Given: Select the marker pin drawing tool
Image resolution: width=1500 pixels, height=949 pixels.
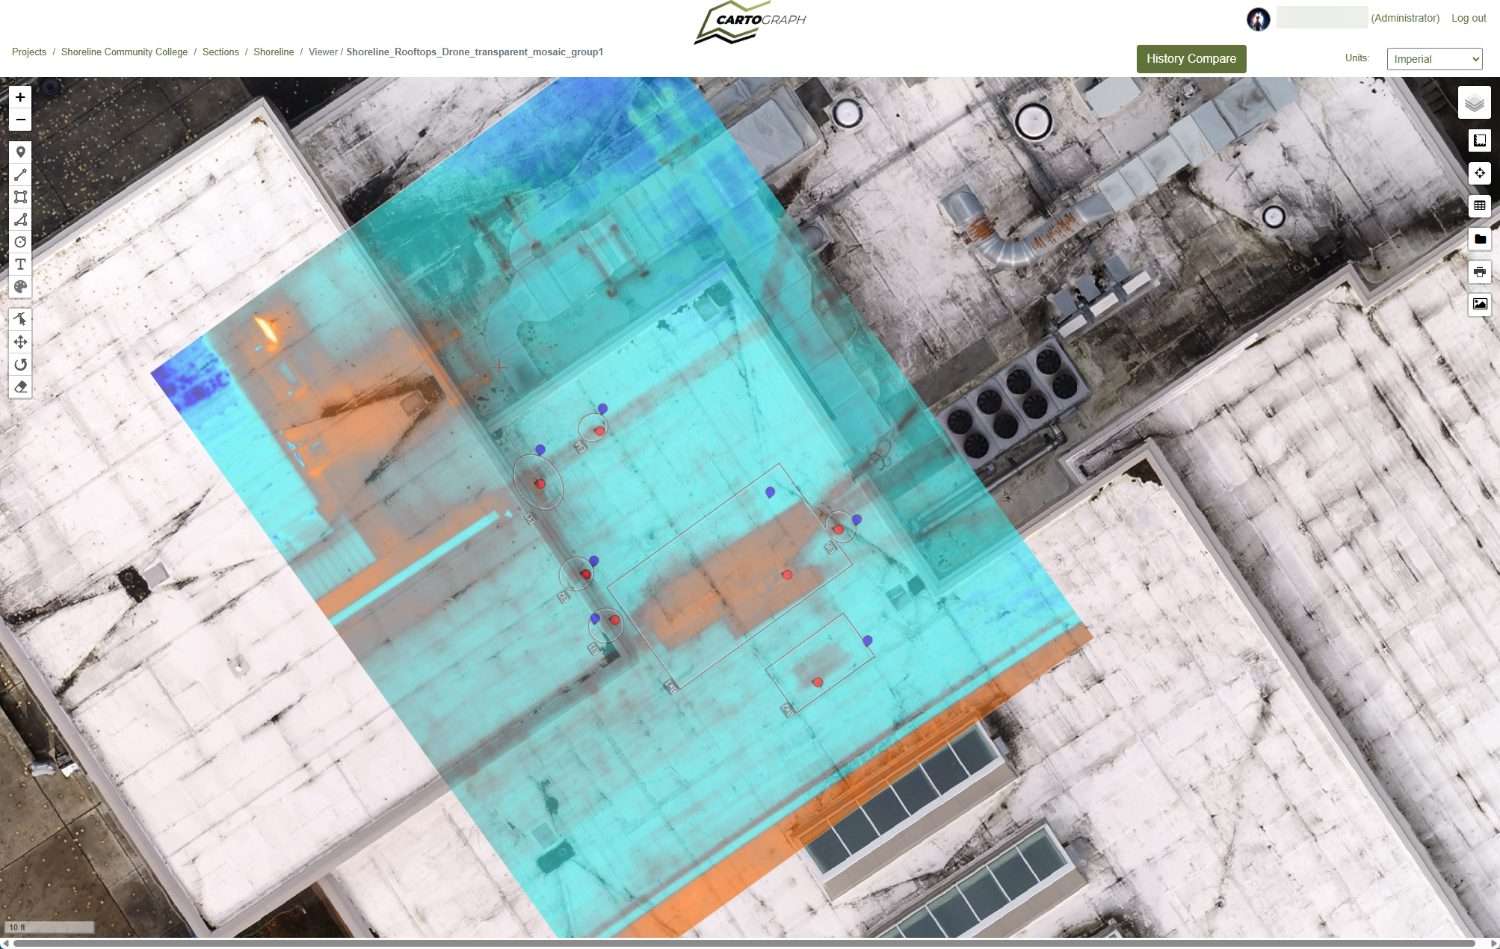Looking at the screenshot, I should [x=20, y=152].
